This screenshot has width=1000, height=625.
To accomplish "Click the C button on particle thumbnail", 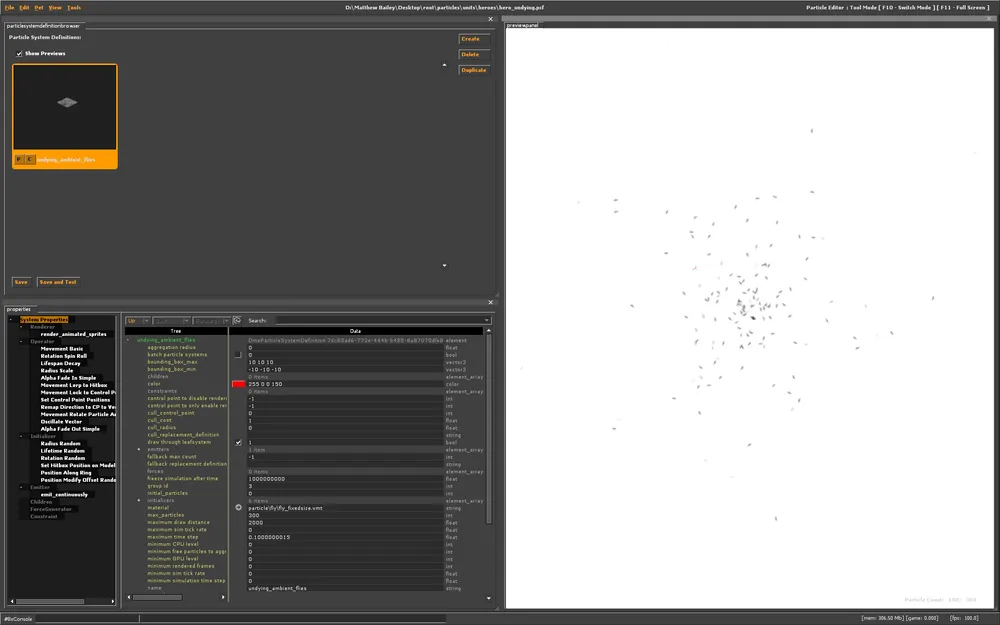I will pos(29,159).
